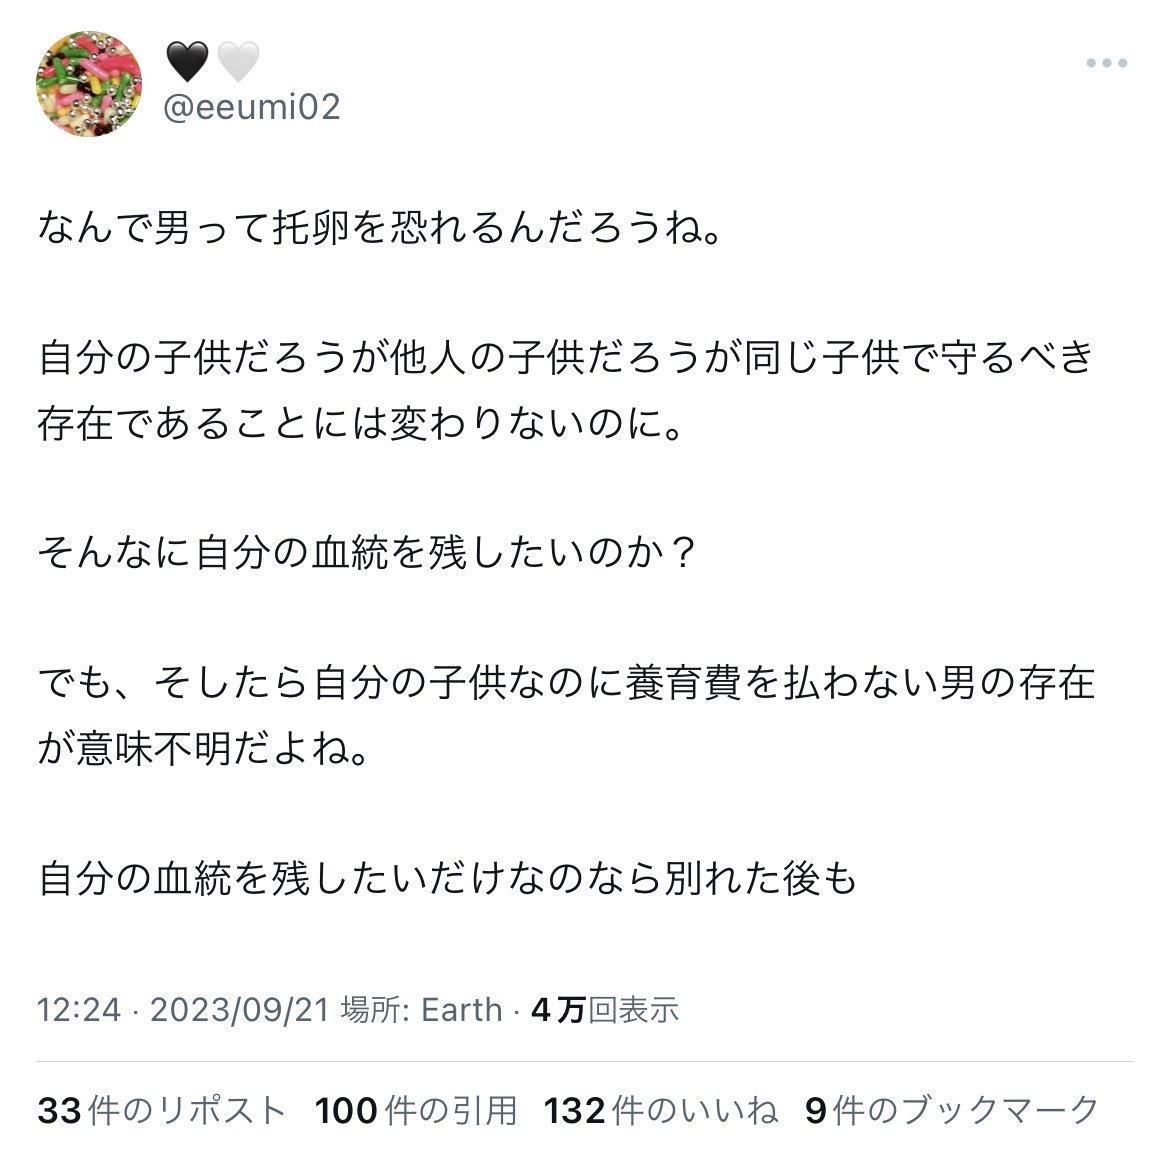
Task: Click the line そんなに自分の血統を残したいのか？
Action: 367,553
